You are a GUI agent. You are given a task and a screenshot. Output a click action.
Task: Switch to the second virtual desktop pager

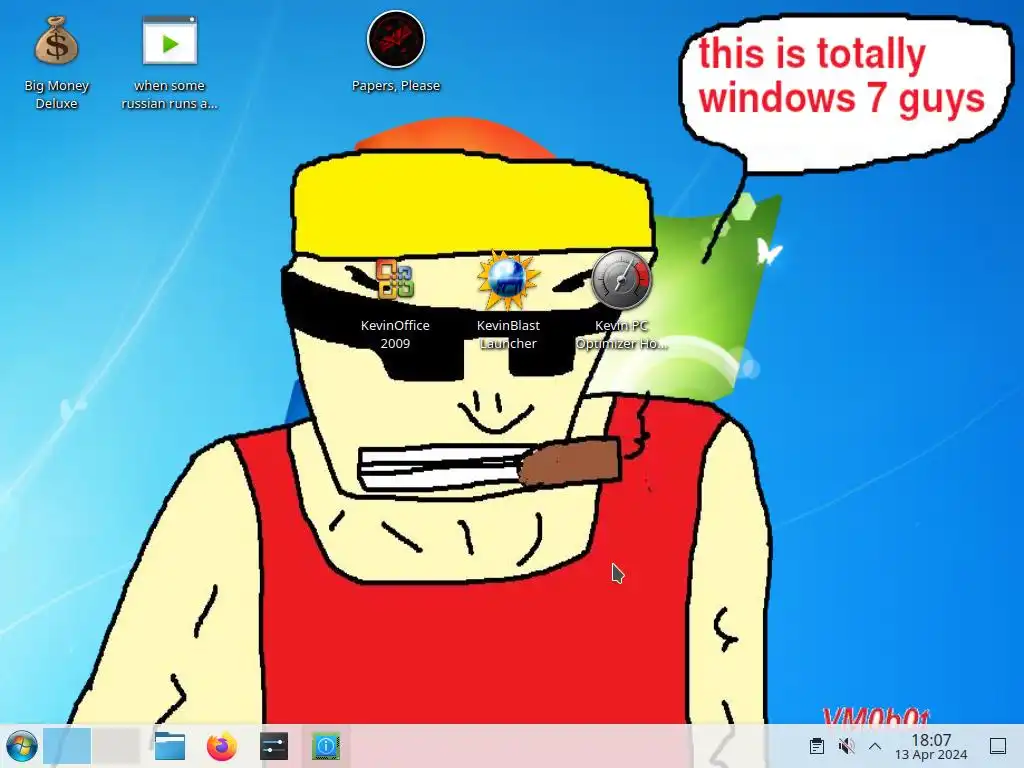pos(116,746)
